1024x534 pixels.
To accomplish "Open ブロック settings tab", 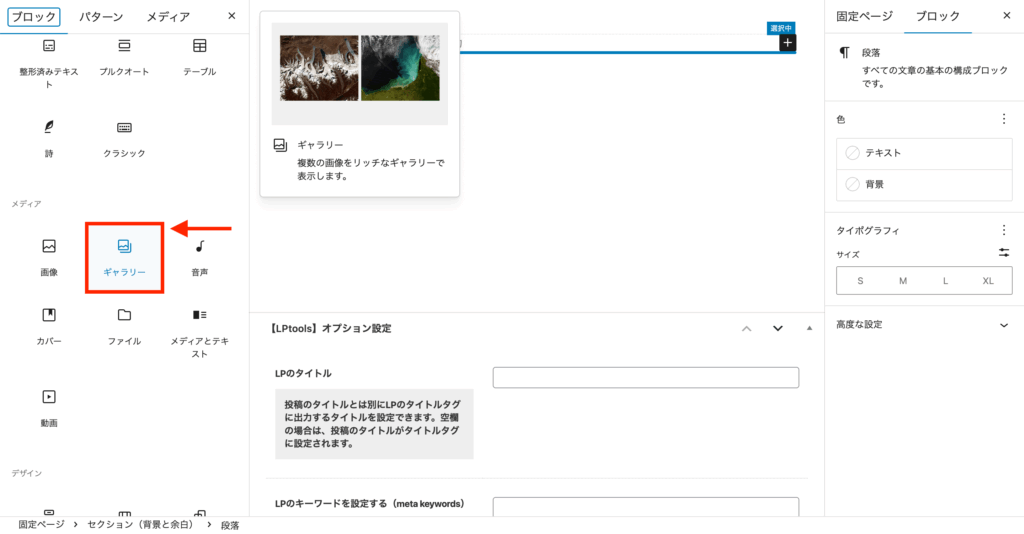I will 938,16.
